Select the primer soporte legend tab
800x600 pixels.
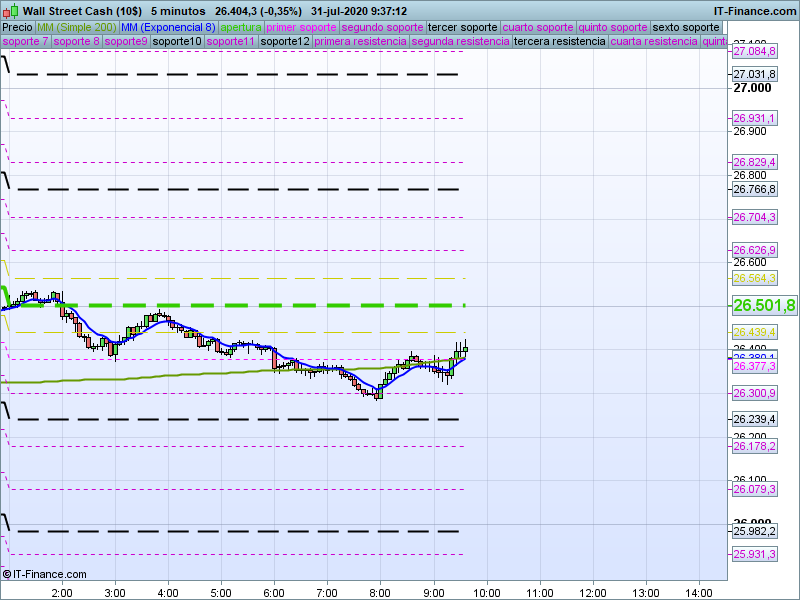(302, 27)
